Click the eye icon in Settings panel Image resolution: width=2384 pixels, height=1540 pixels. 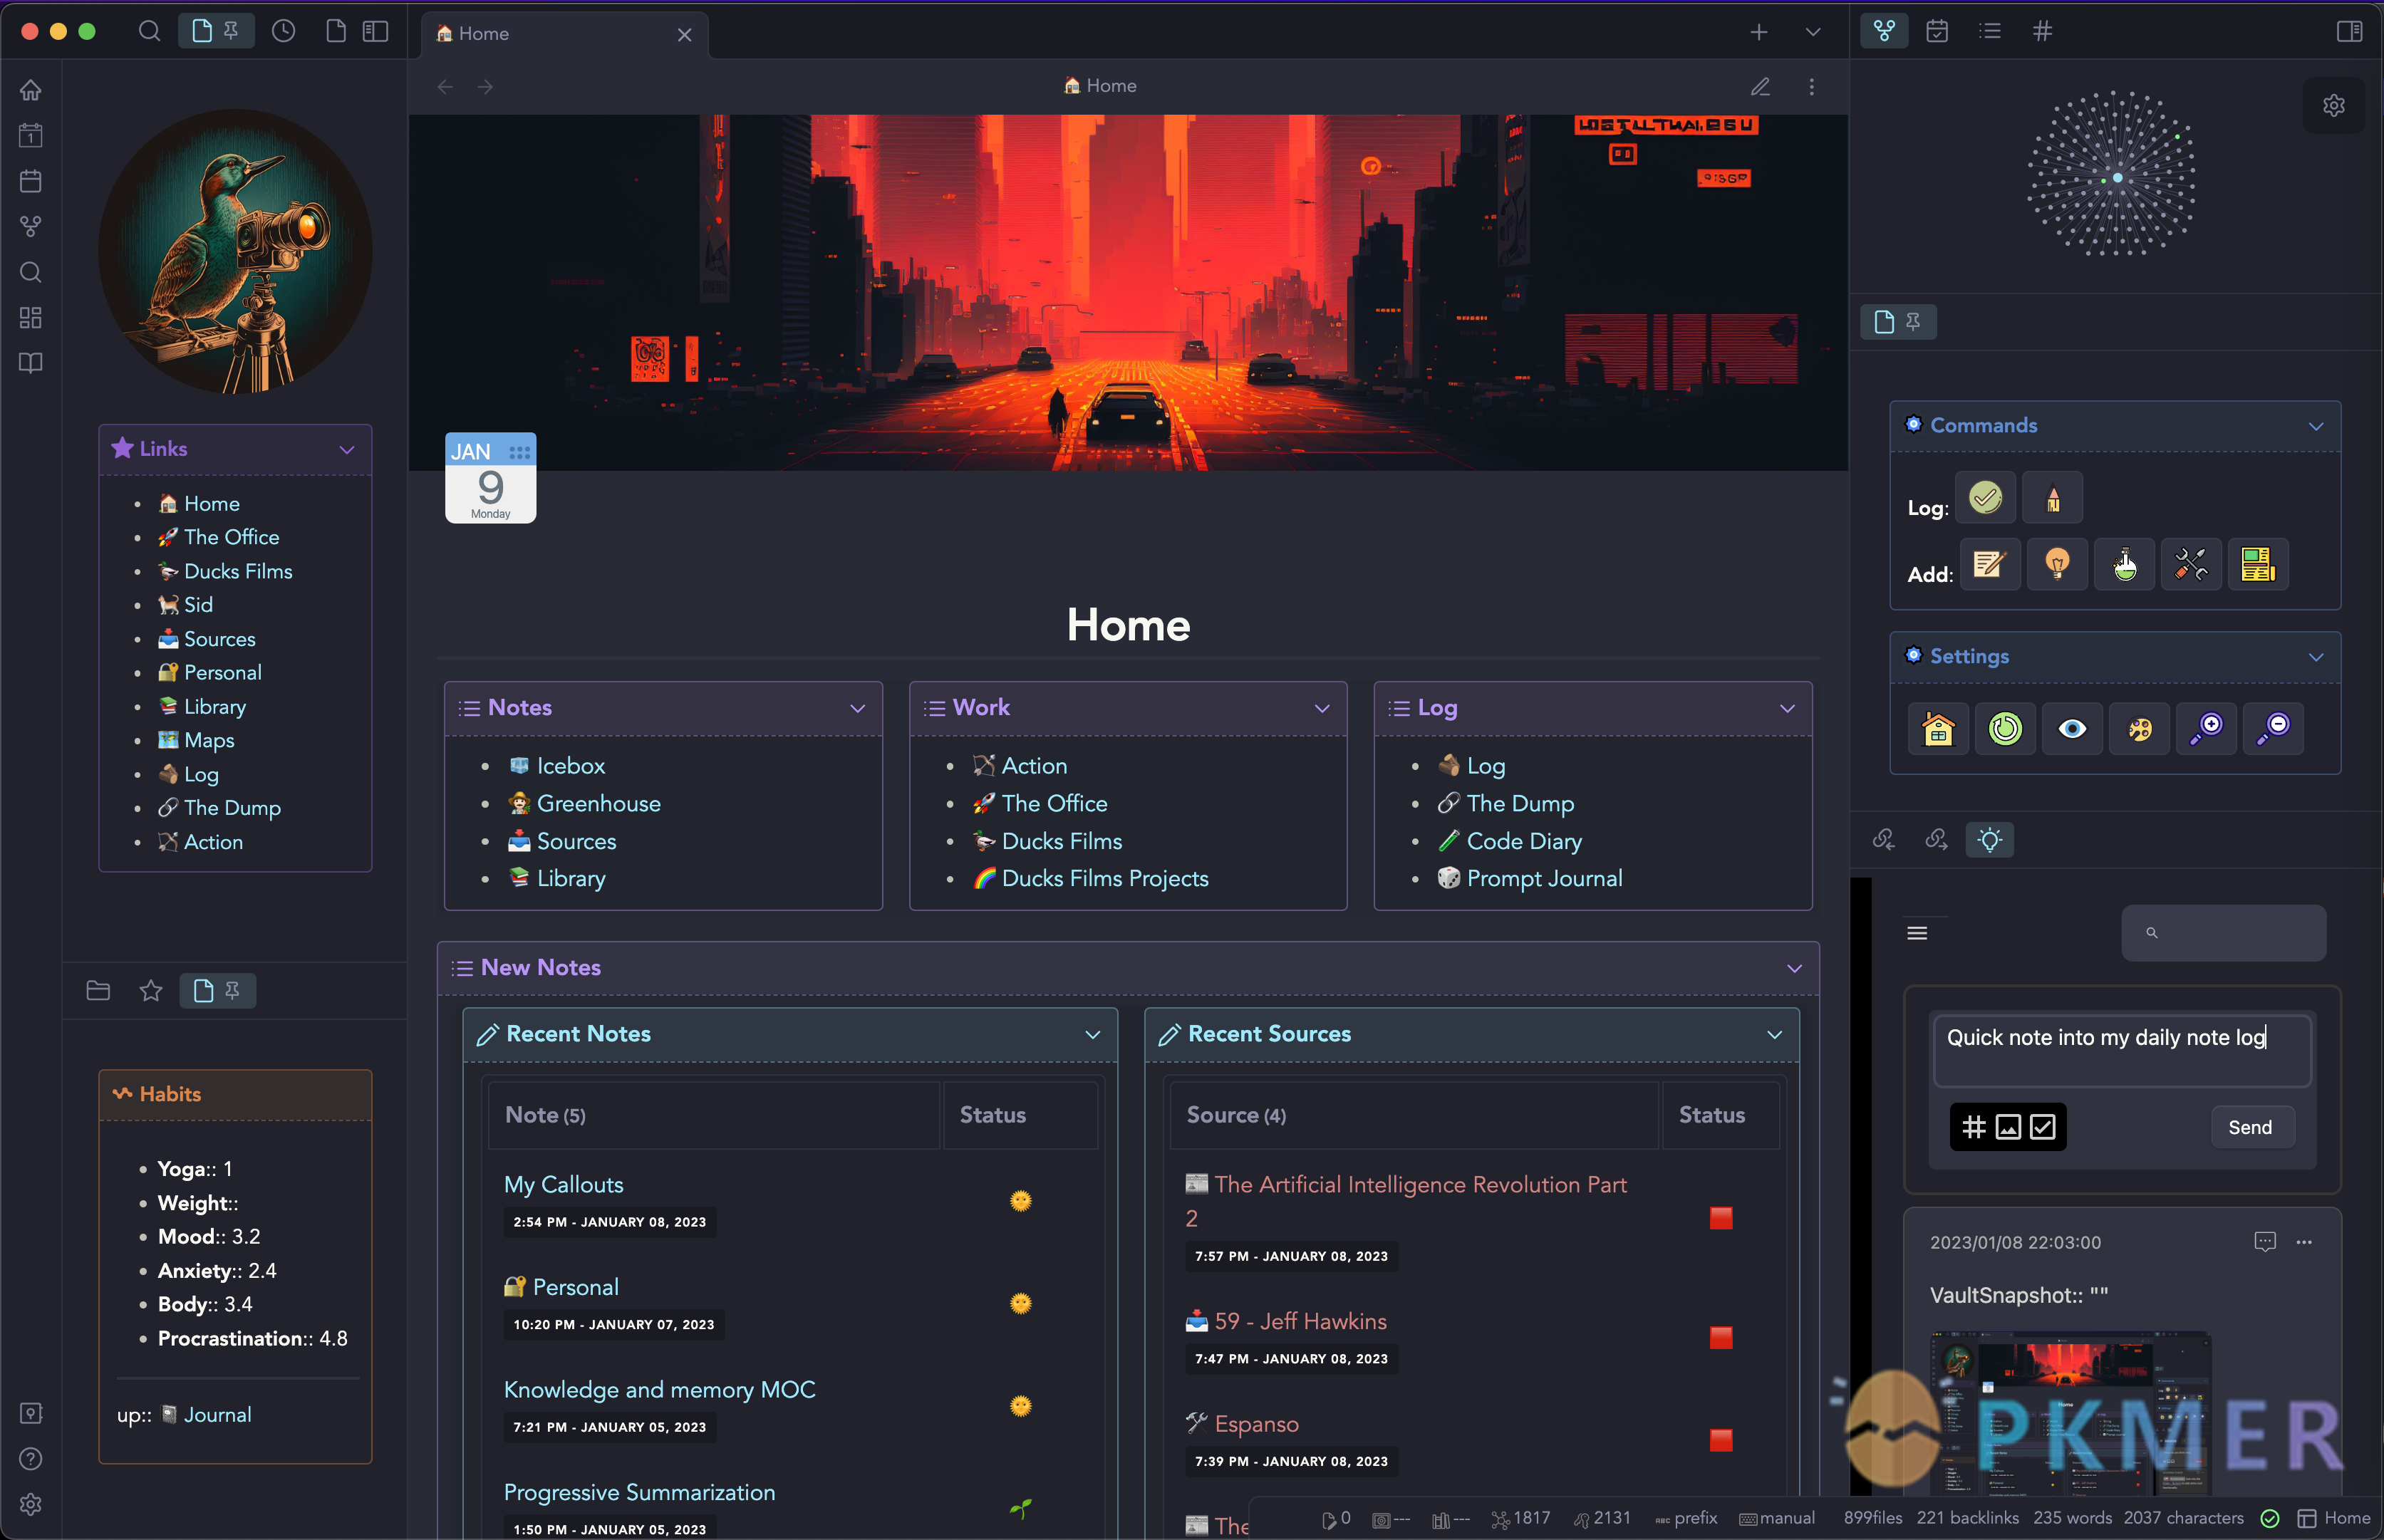tap(2073, 727)
